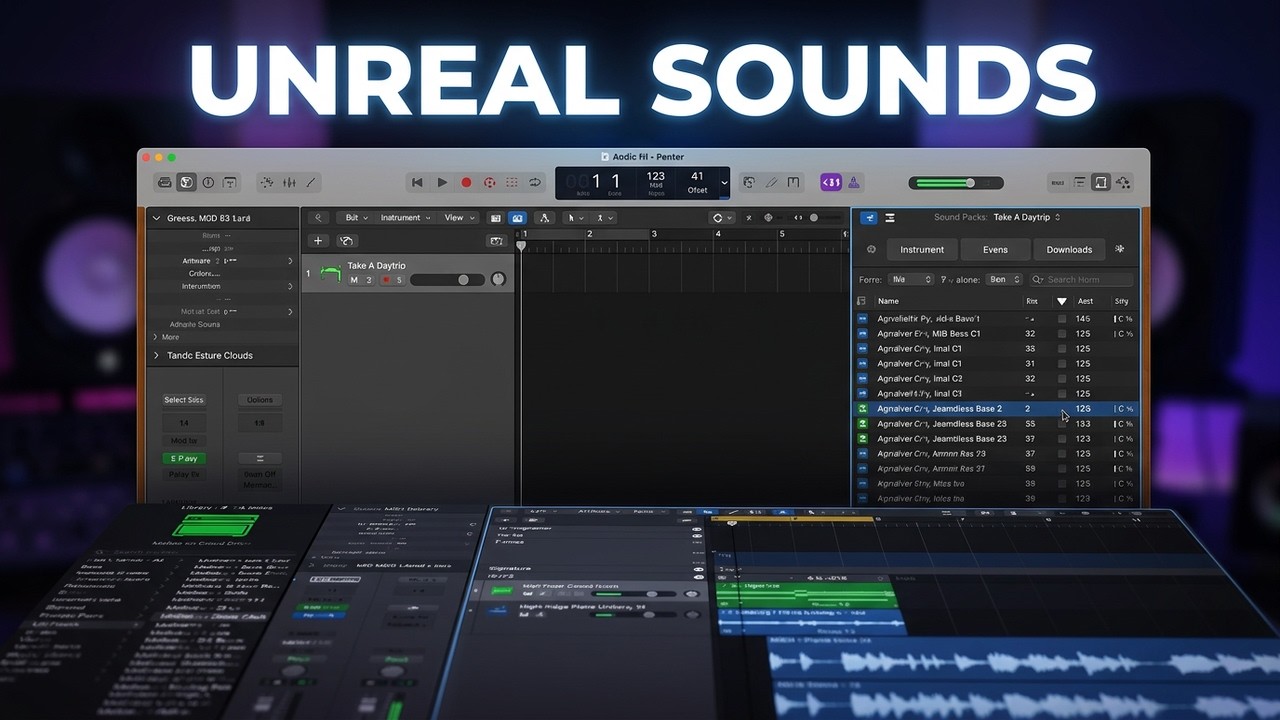This screenshot has width=1280, height=720.
Task: Open the Loop Browser icon in control bar
Action: 1100,183
